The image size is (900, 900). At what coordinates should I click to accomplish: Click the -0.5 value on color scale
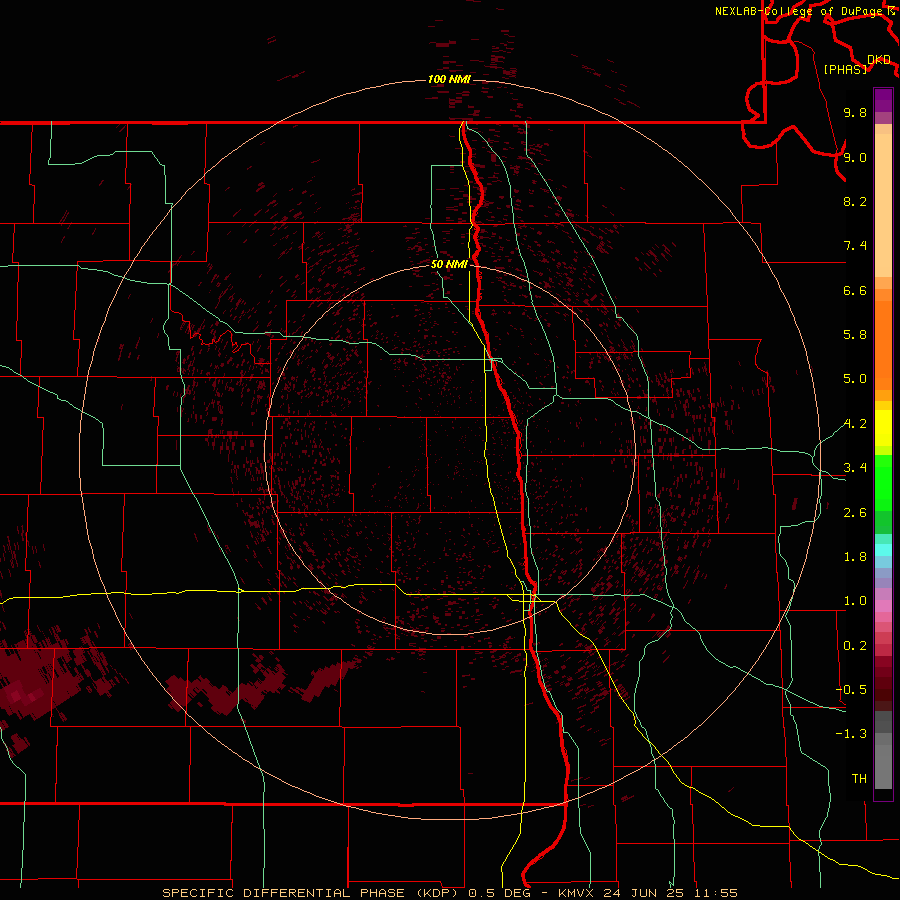(851, 690)
